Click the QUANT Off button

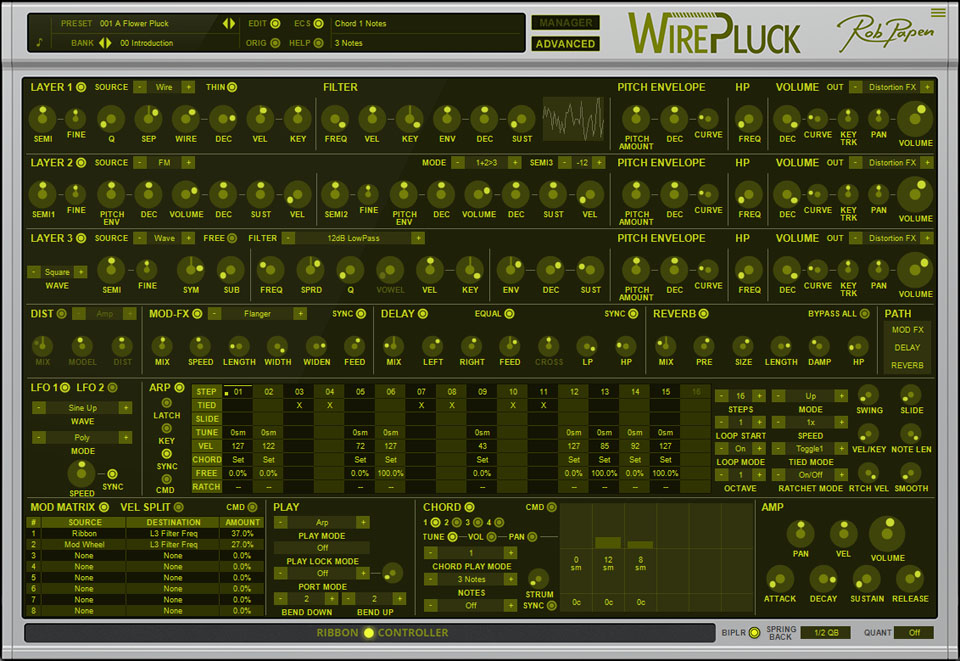coord(913,632)
